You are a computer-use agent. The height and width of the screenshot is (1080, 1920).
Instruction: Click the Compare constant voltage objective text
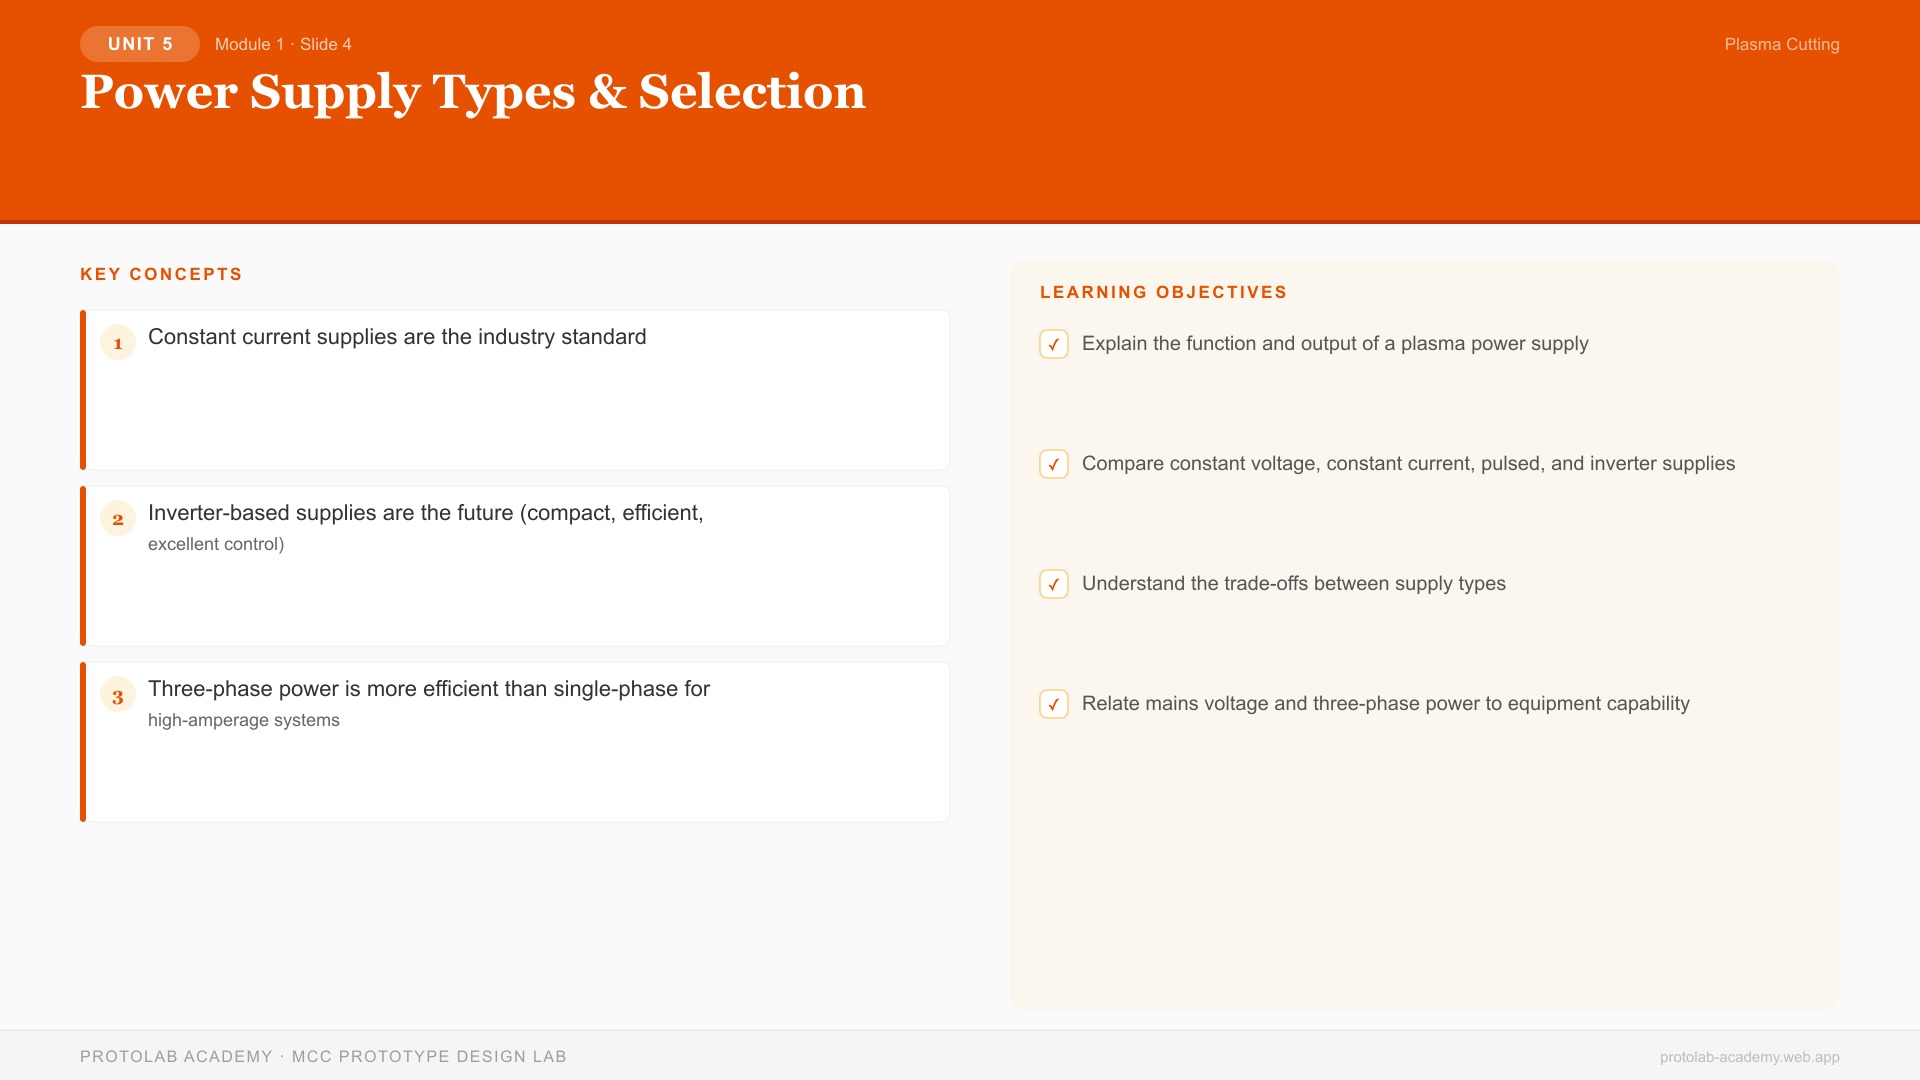1408,464
